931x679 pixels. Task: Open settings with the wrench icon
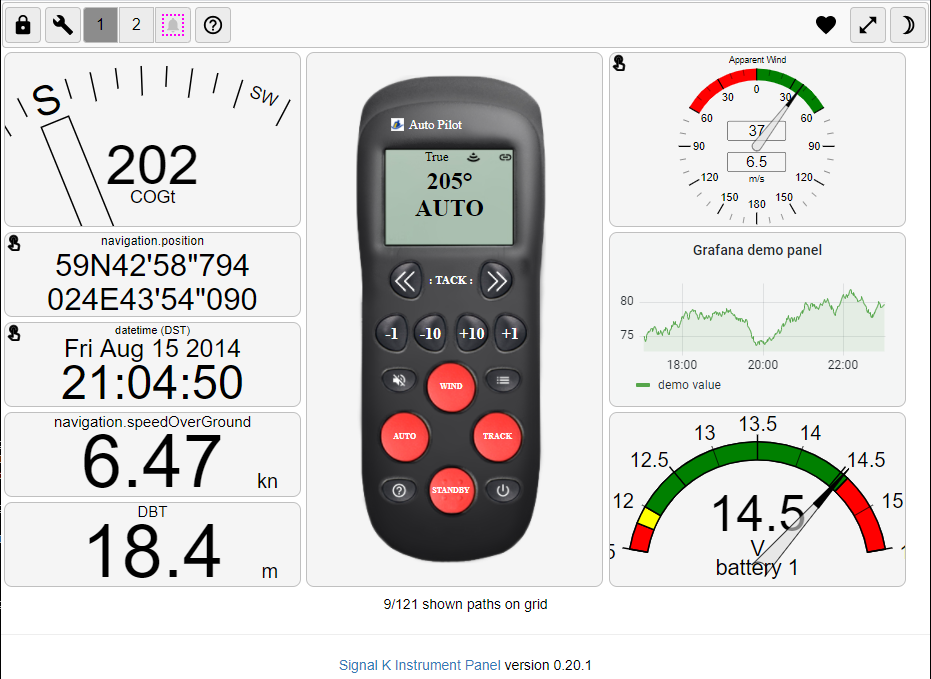click(63, 25)
